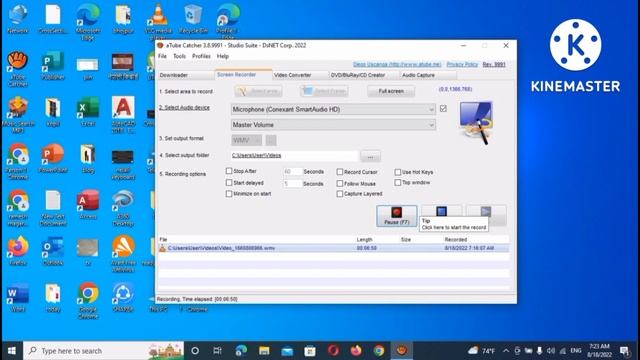Click the monitor with wand graphic
The height and width of the screenshot is (360, 640).
pos(476,122)
